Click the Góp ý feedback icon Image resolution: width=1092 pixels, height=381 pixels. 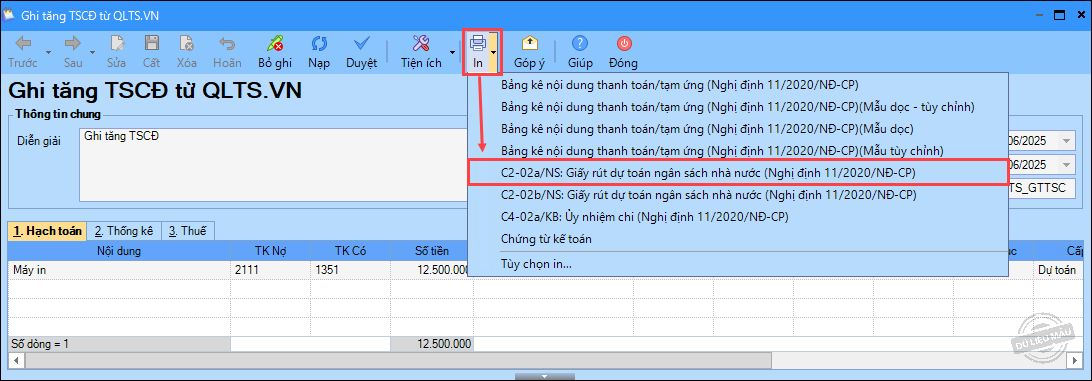(529, 44)
